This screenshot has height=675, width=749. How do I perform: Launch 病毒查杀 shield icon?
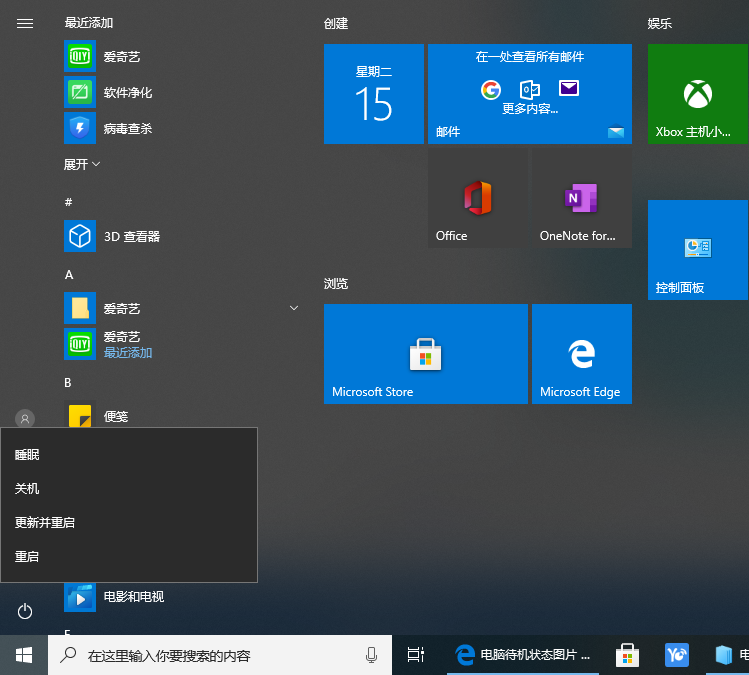coord(80,128)
